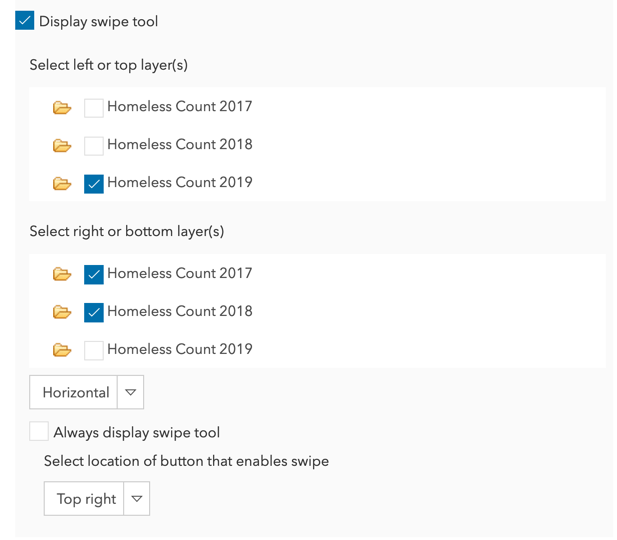Image resolution: width=617 pixels, height=540 pixels.
Task: Check Homeless Count 2018 in left/top layers
Action: pyautogui.click(x=94, y=146)
